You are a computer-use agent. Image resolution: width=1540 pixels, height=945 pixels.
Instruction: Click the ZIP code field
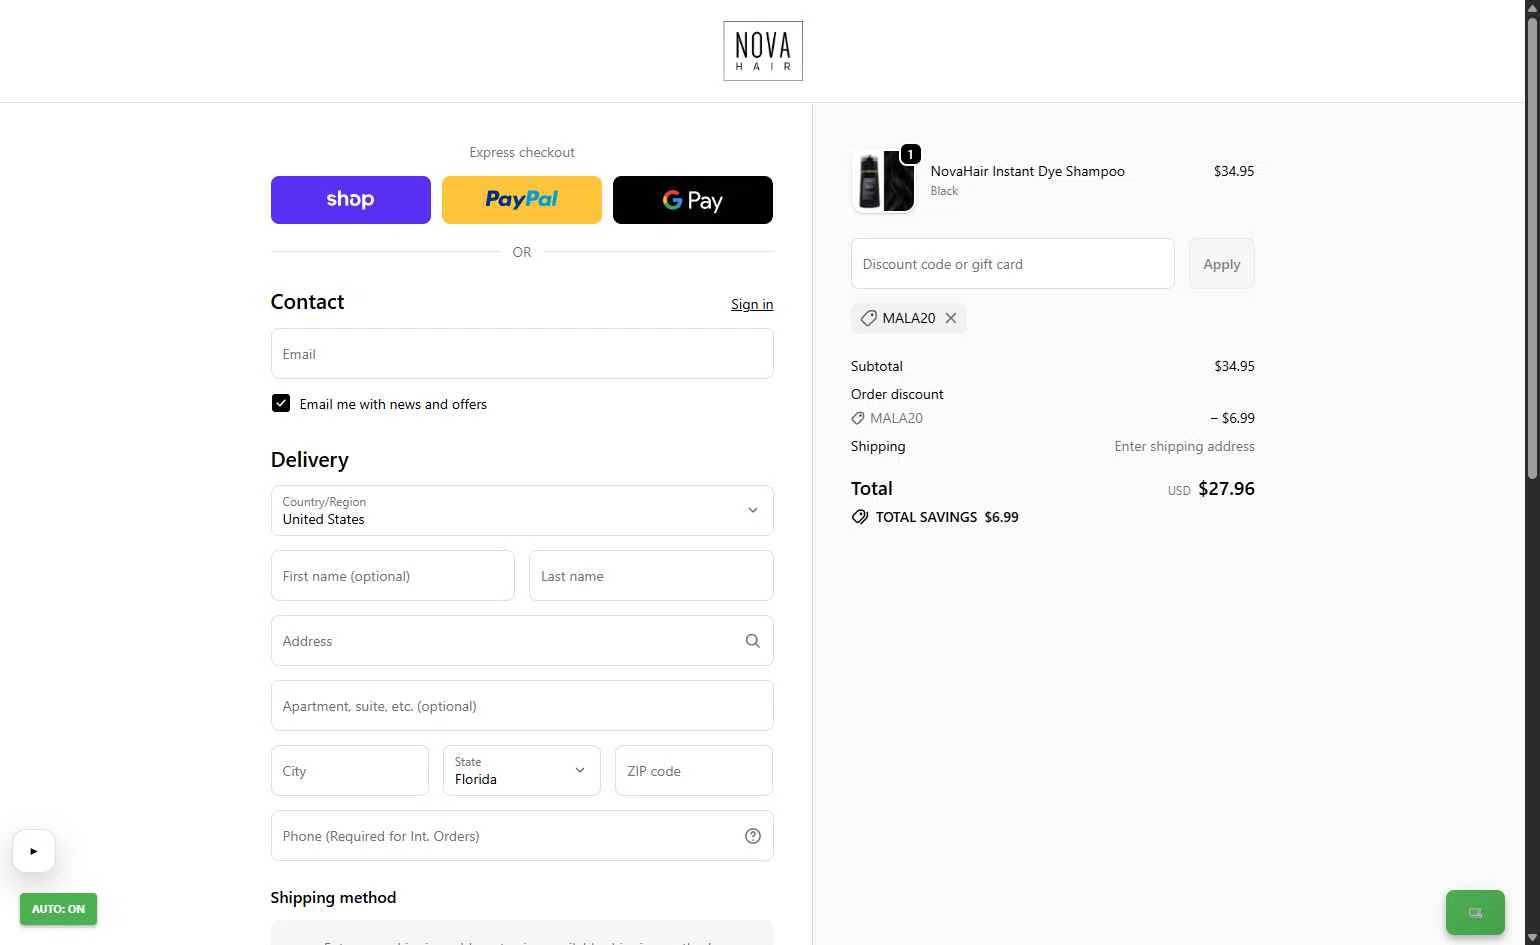[x=694, y=771]
